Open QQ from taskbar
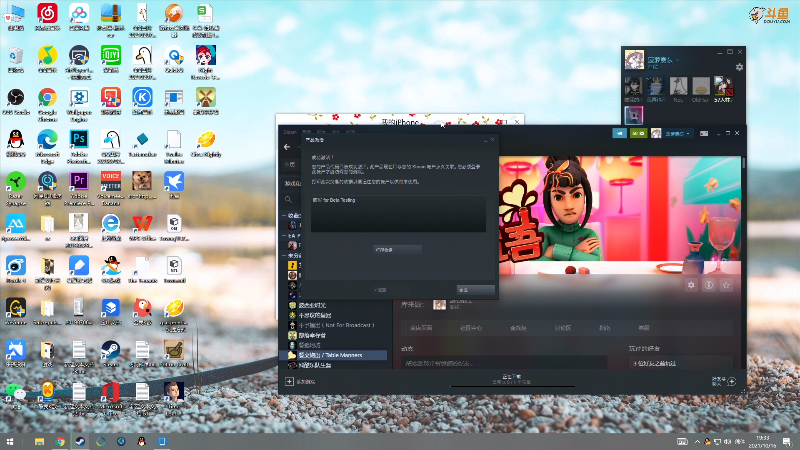Viewport: 800px width, 450px height. (x=142, y=441)
